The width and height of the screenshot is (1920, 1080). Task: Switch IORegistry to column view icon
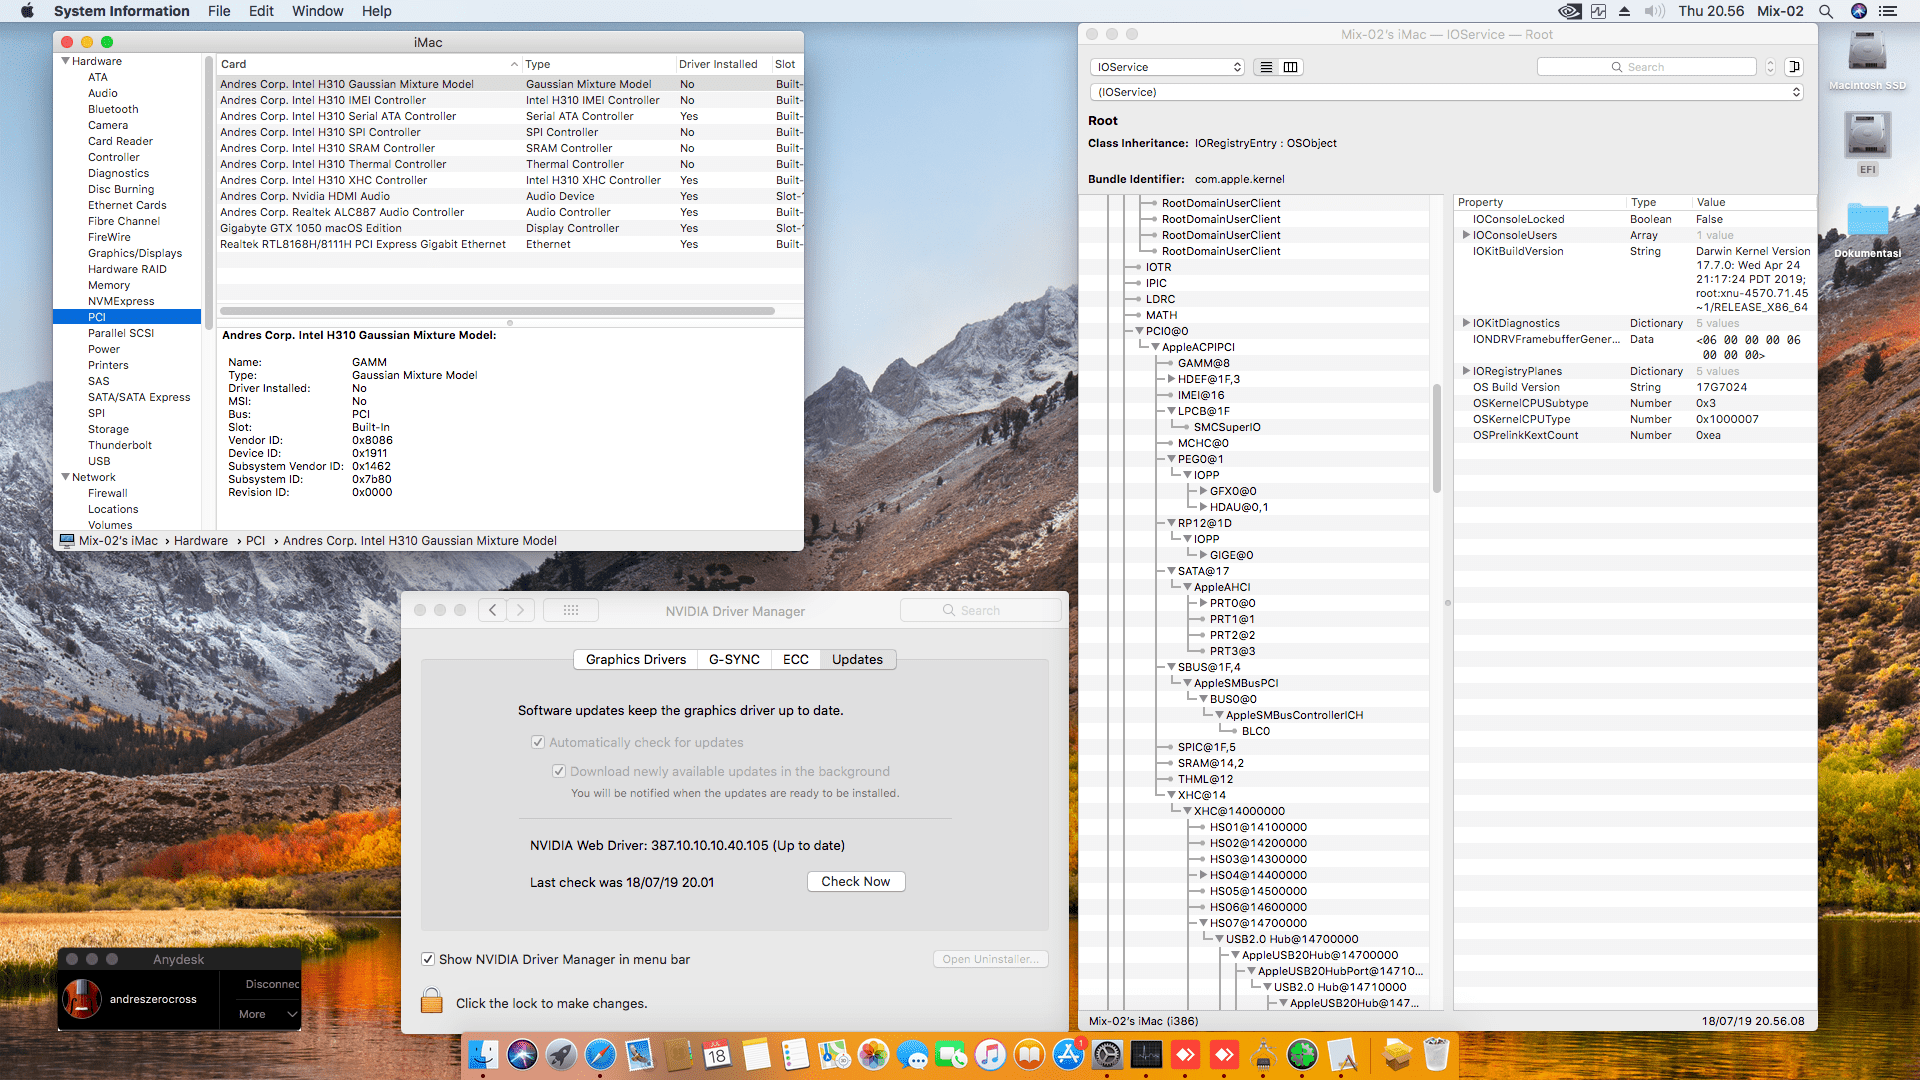click(x=1291, y=67)
